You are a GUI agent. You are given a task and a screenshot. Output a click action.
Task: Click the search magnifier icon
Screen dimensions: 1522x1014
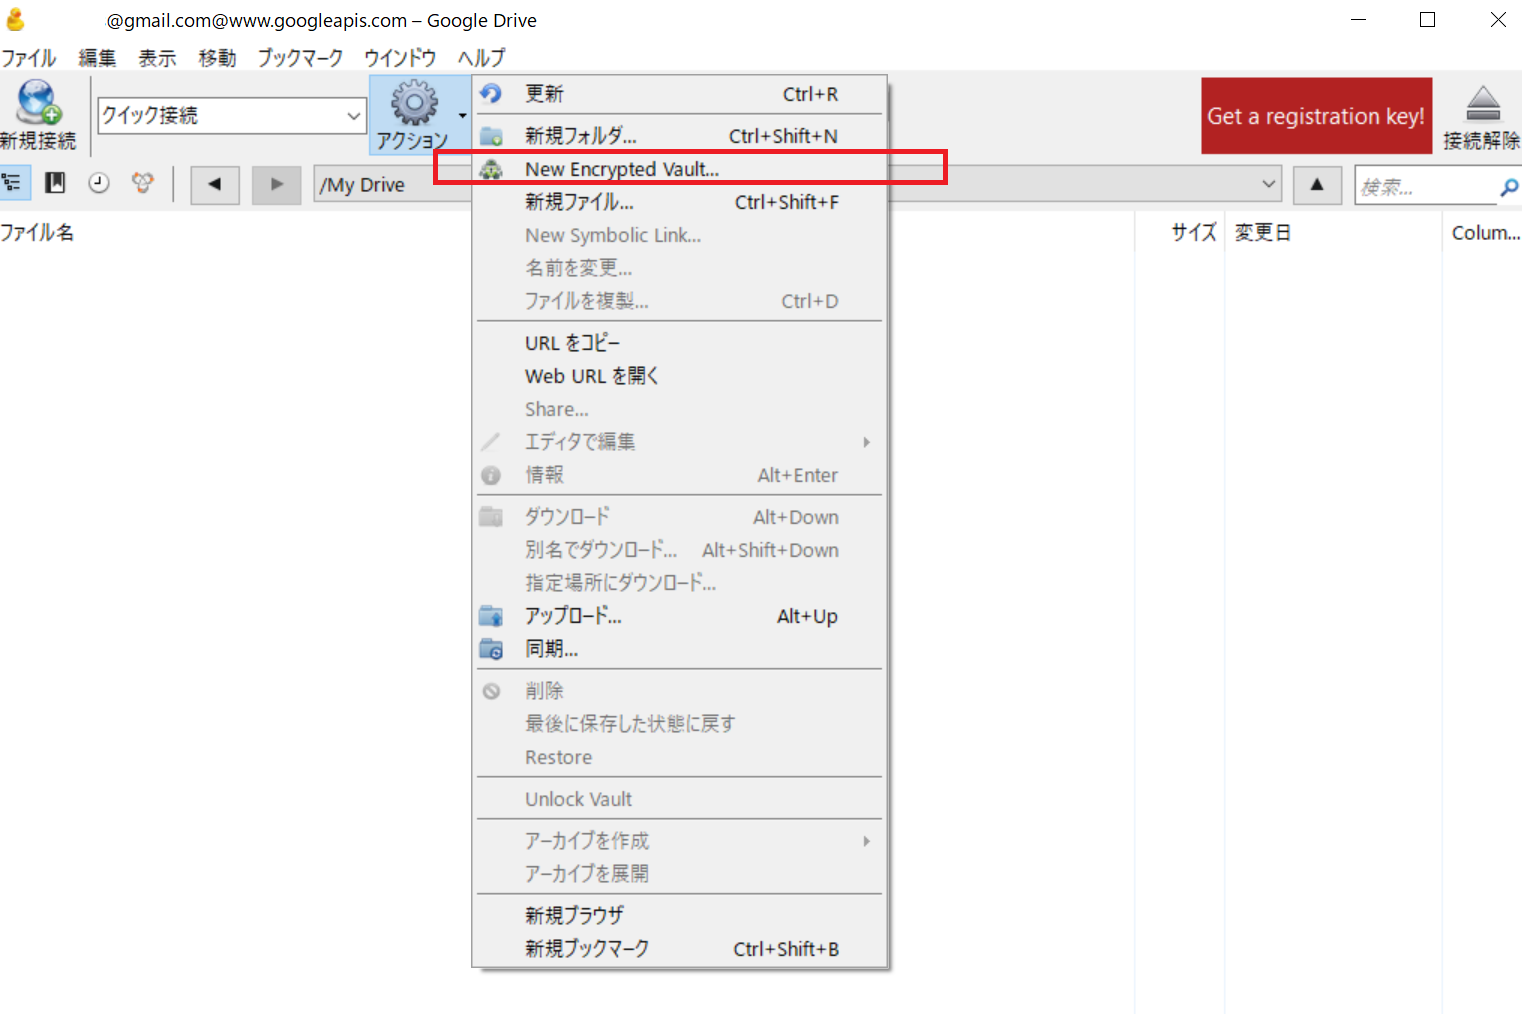pyautogui.click(x=1508, y=187)
